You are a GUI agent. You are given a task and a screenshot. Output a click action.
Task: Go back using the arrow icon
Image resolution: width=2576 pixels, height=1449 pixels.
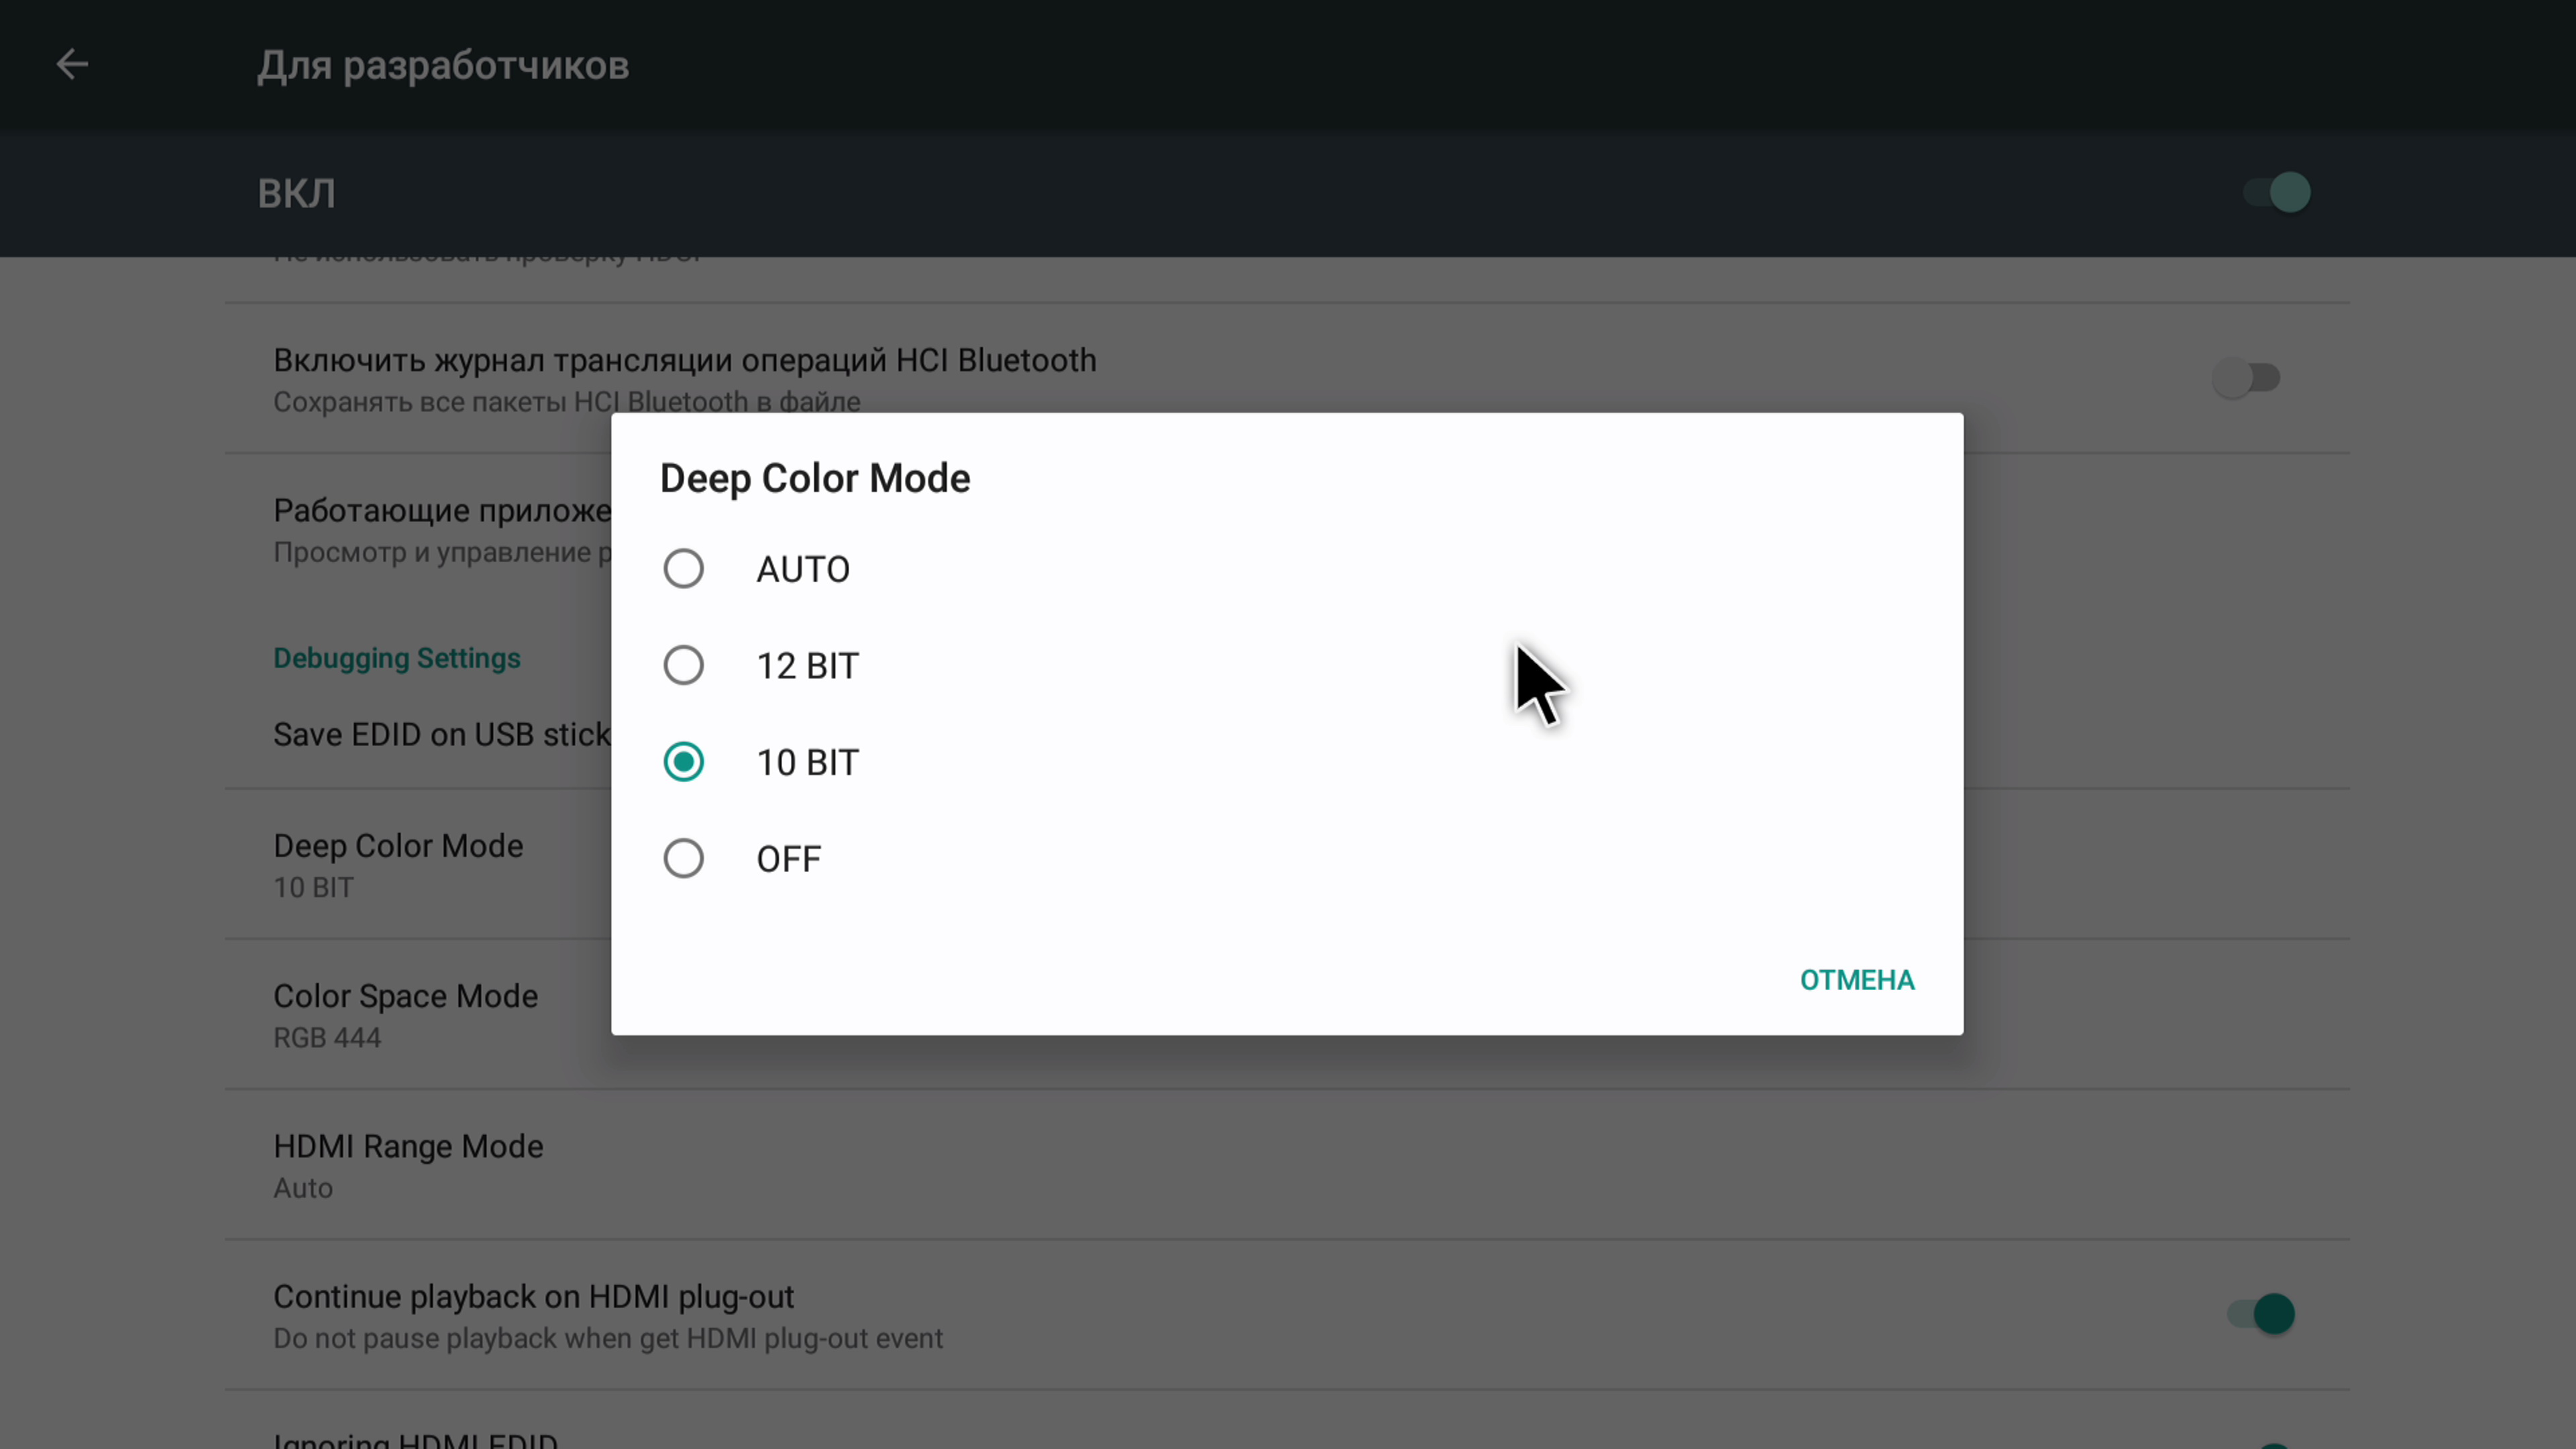point(72,65)
